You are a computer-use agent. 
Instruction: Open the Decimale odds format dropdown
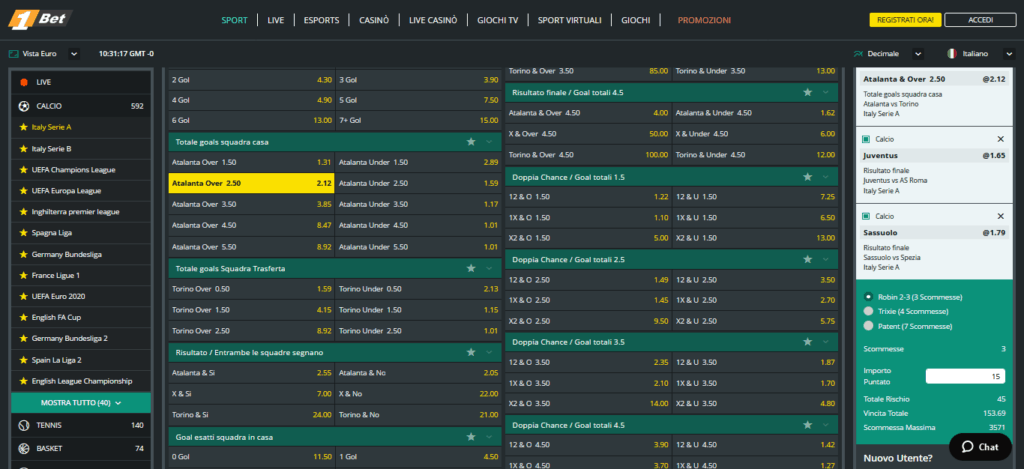coord(918,54)
